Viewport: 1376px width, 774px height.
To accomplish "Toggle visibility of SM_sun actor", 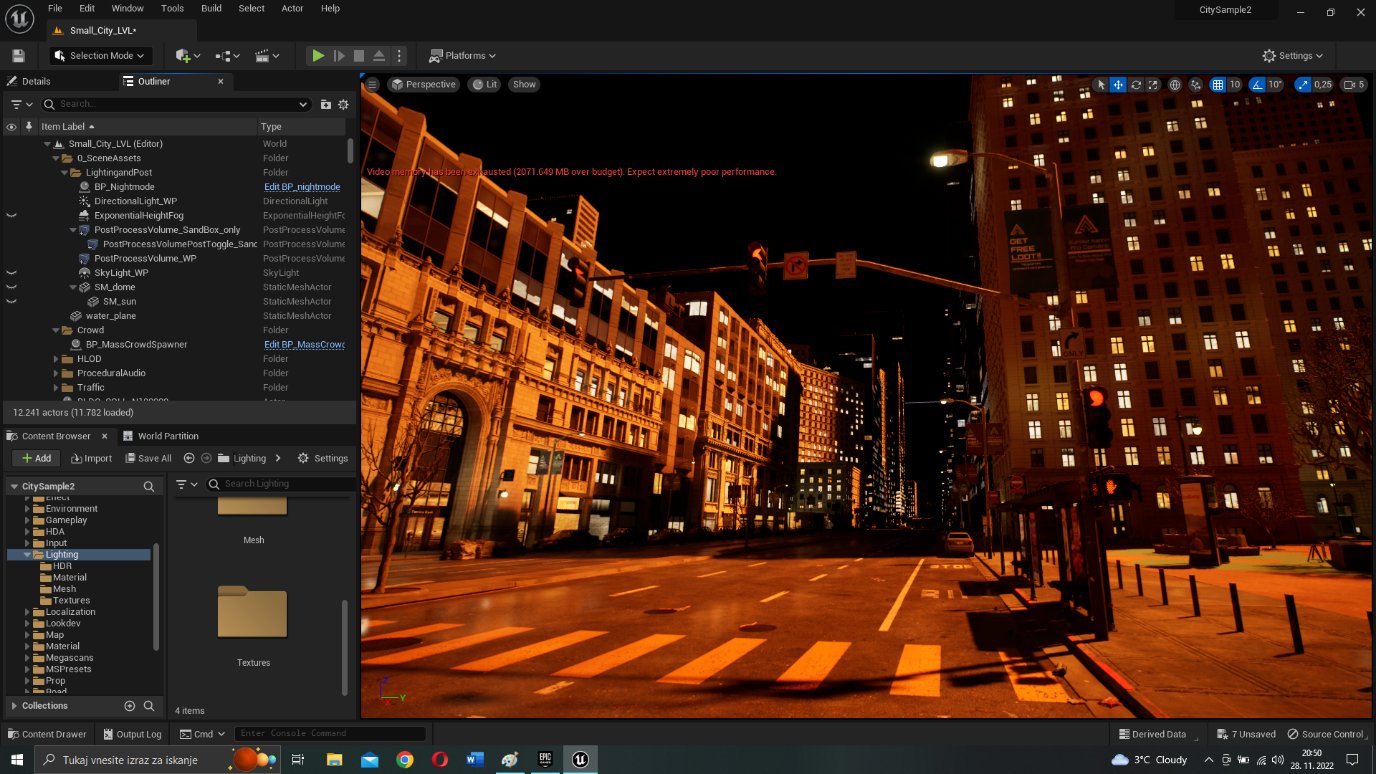I will 11,301.
